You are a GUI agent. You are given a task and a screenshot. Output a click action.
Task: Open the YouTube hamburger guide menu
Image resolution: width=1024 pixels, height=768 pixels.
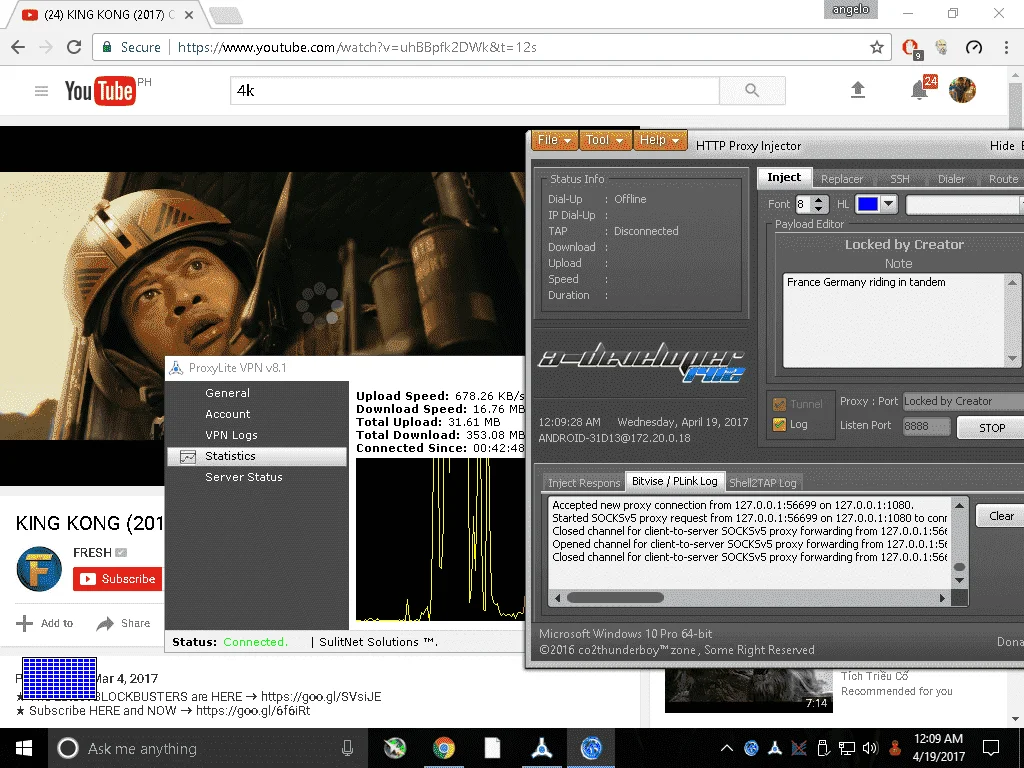pyautogui.click(x=41, y=91)
